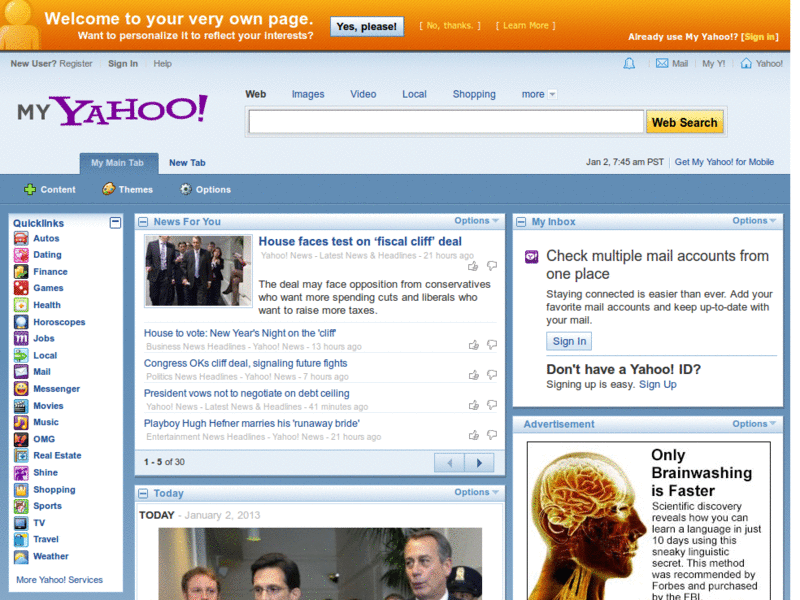The height and width of the screenshot is (600, 800).
Task: Click Sign In button in My Inbox
Action: (x=569, y=341)
